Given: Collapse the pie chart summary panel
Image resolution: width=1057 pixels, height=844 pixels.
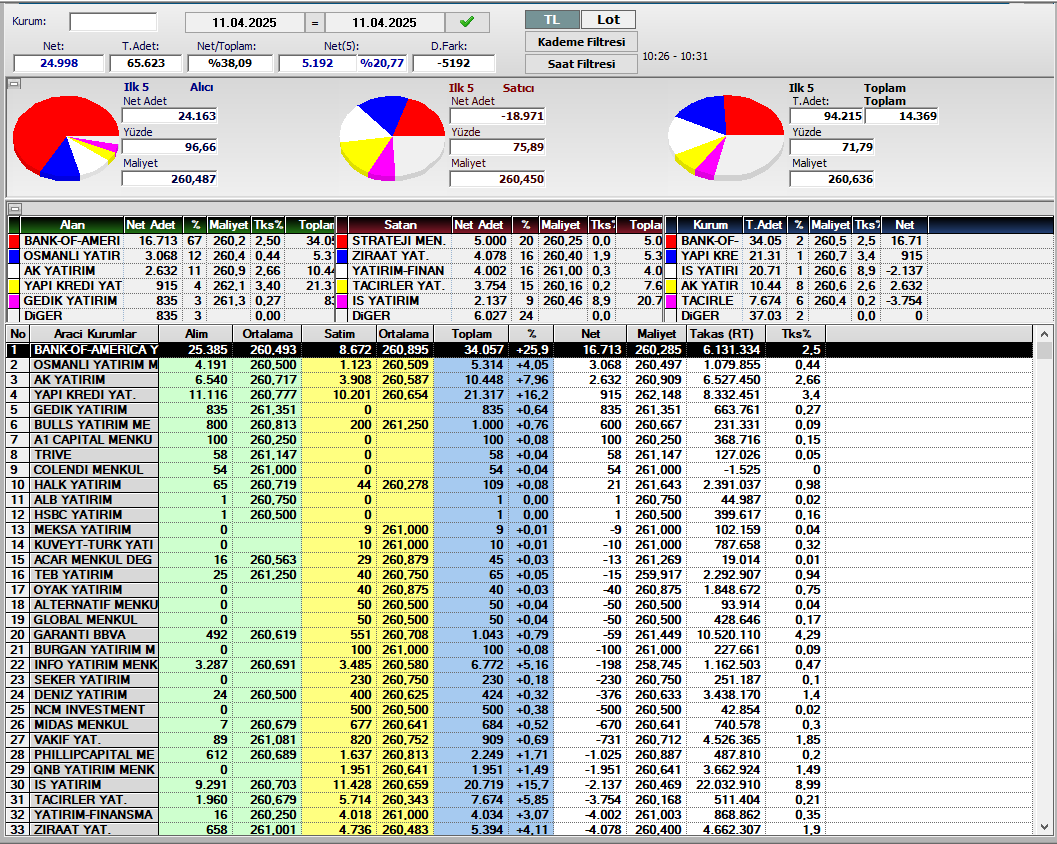Looking at the screenshot, I should point(14,84).
